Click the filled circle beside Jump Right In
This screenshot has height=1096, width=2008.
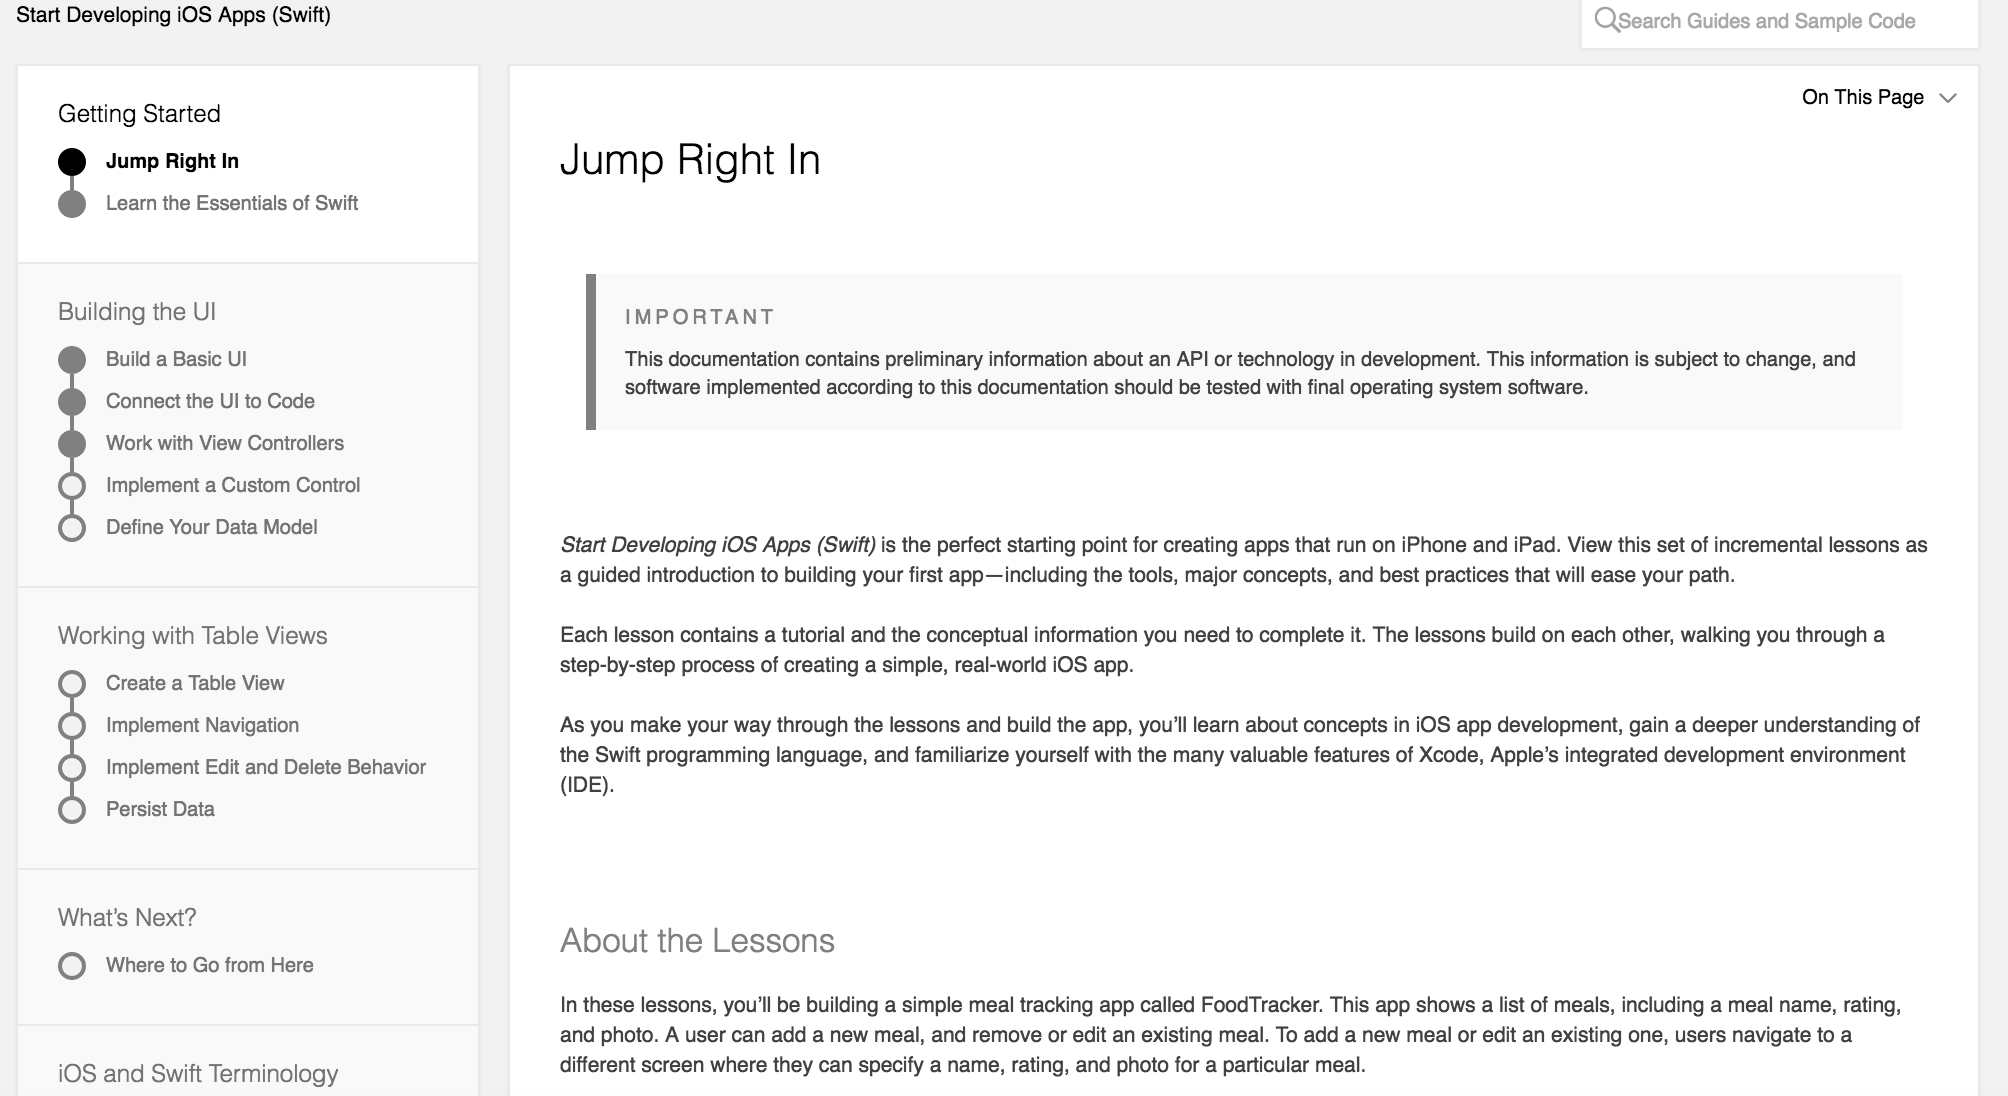72,162
